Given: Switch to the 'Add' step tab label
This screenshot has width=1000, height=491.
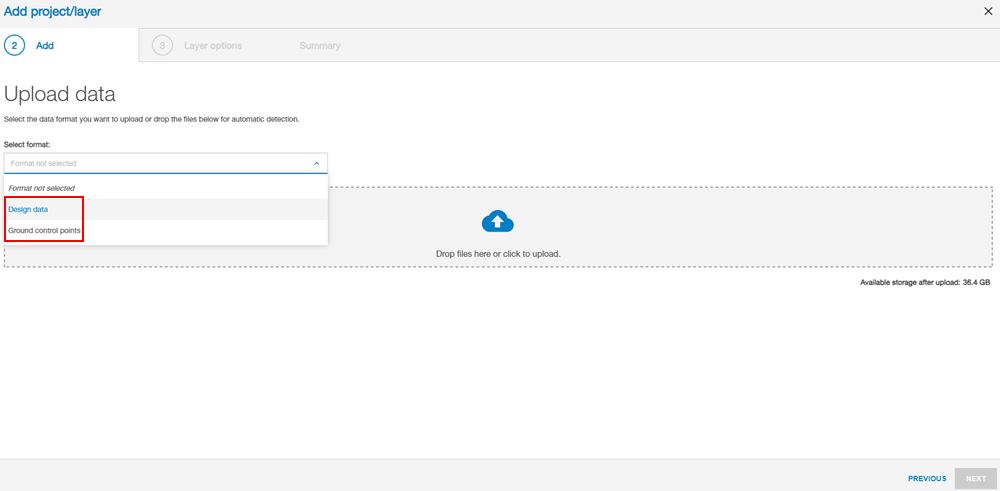Looking at the screenshot, I should tap(45, 46).
